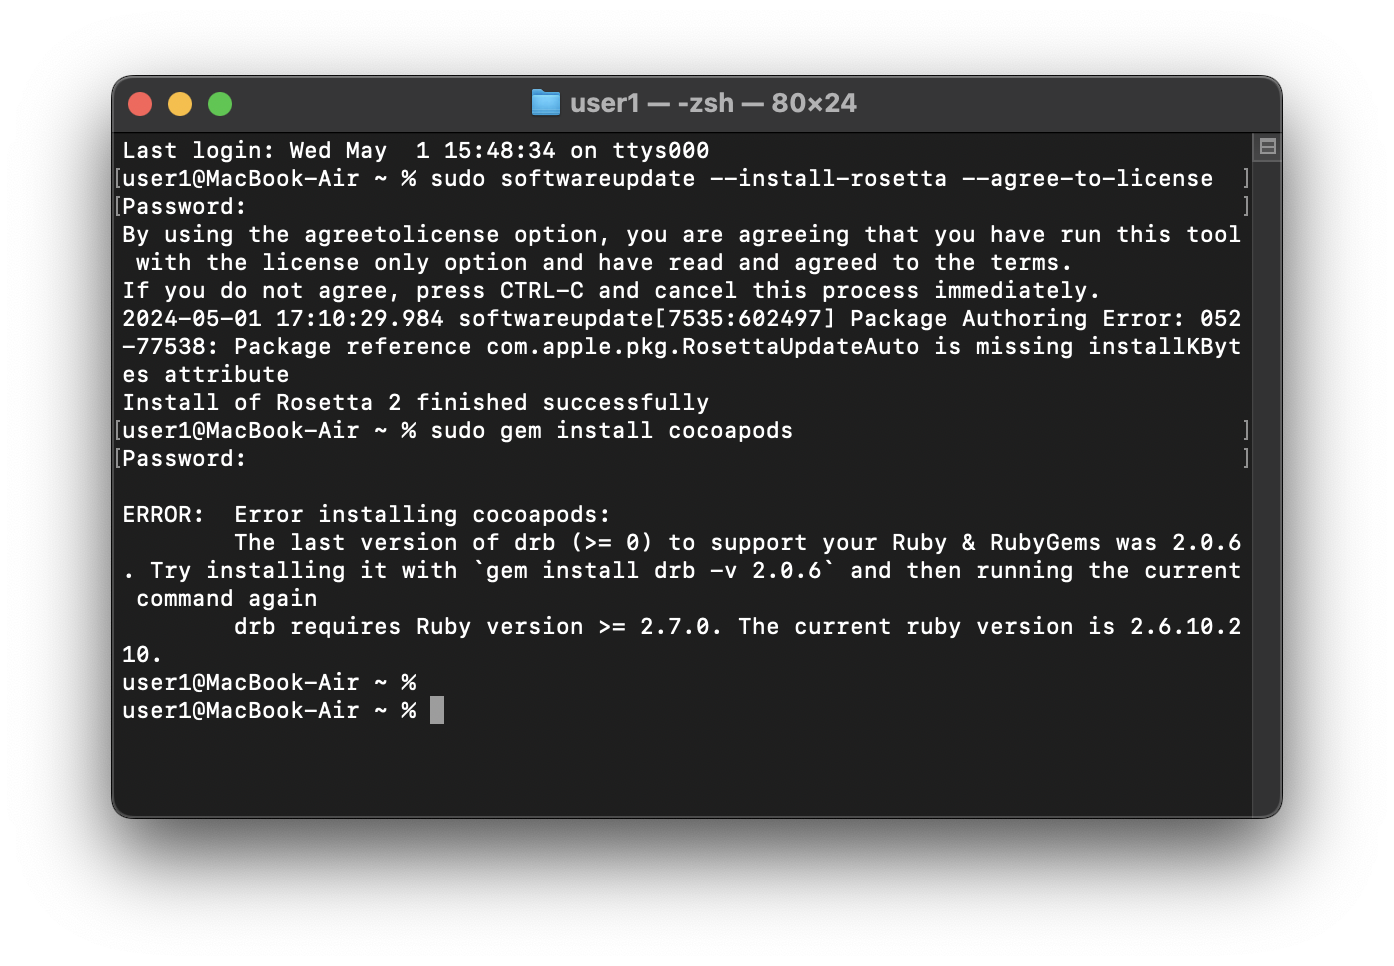Click the ERROR: Error installing cocoapods line
Screen dimensions: 1394x966
365,514
